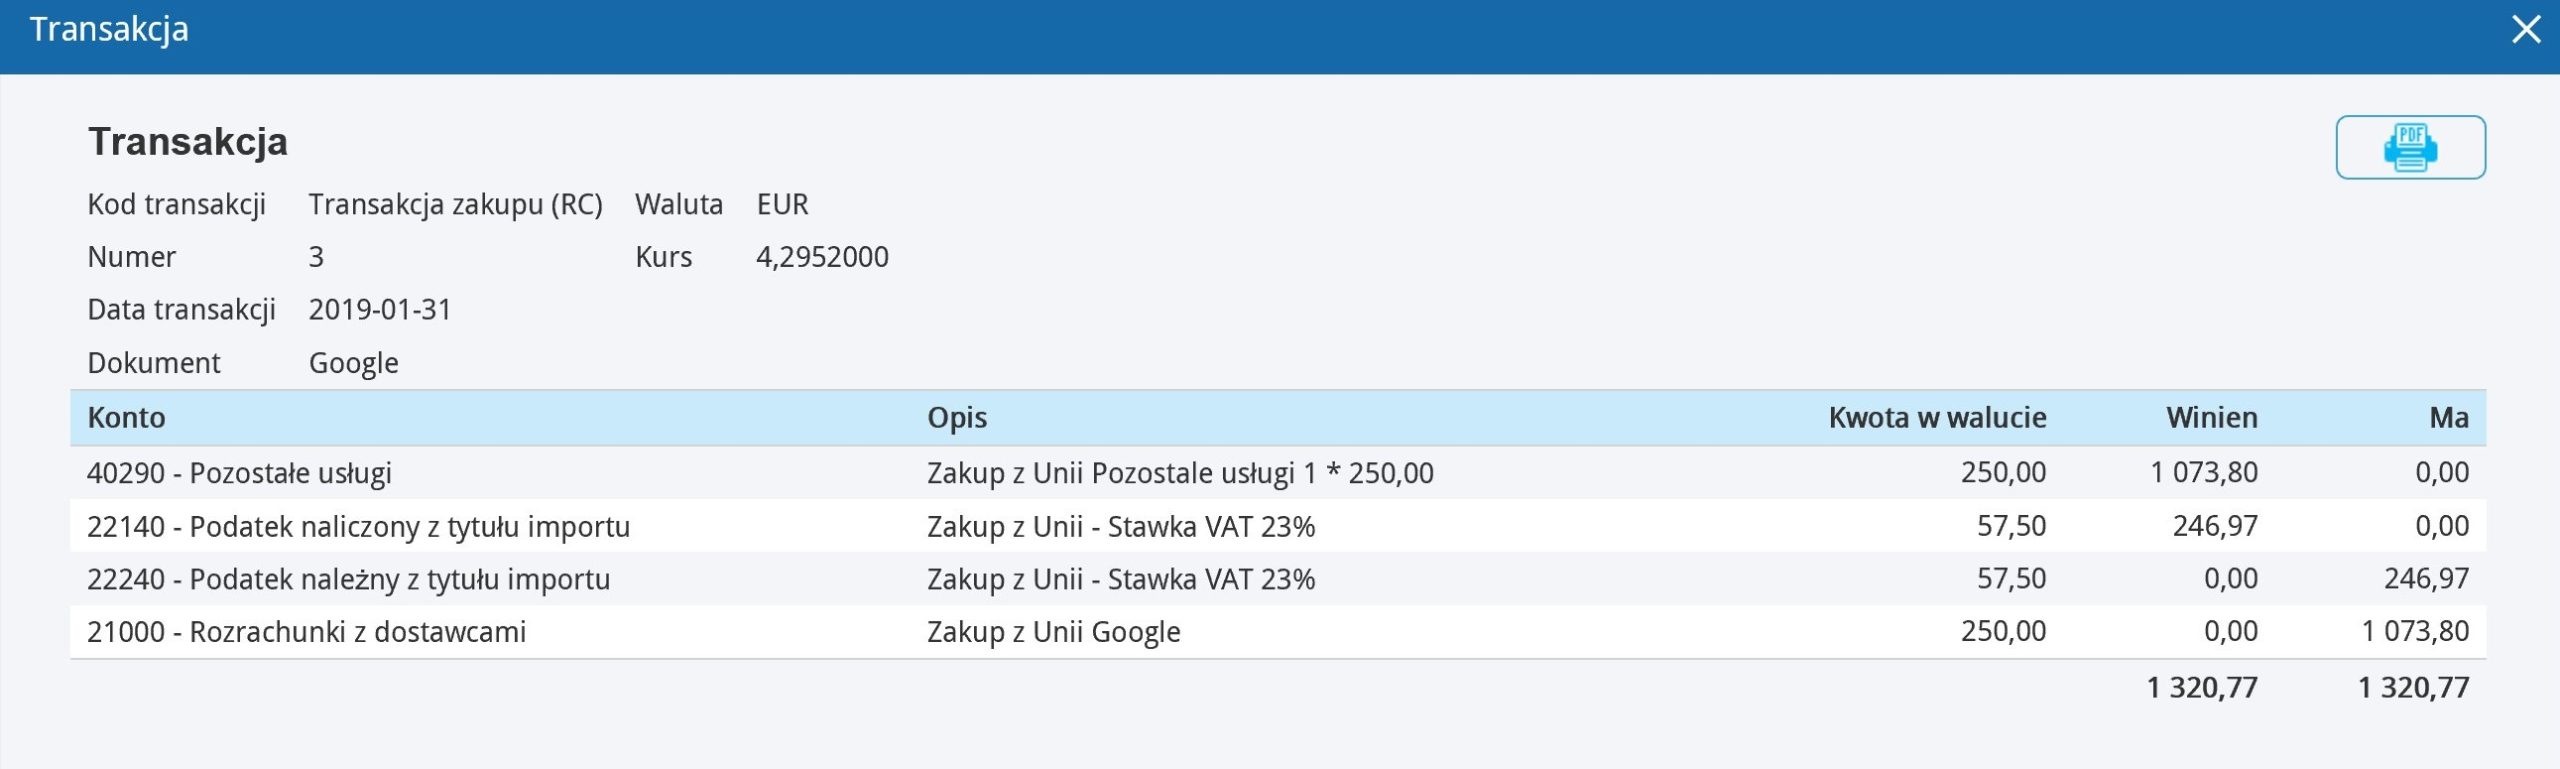Click the exchange rate 4,2952000
Screen dimensions: 2560x769
[x=822, y=257]
